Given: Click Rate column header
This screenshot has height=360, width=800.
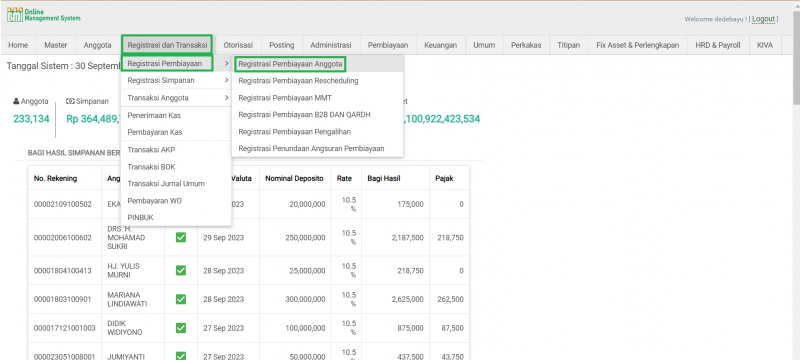Looking at the screenshot, I should [x=344, y=178].
